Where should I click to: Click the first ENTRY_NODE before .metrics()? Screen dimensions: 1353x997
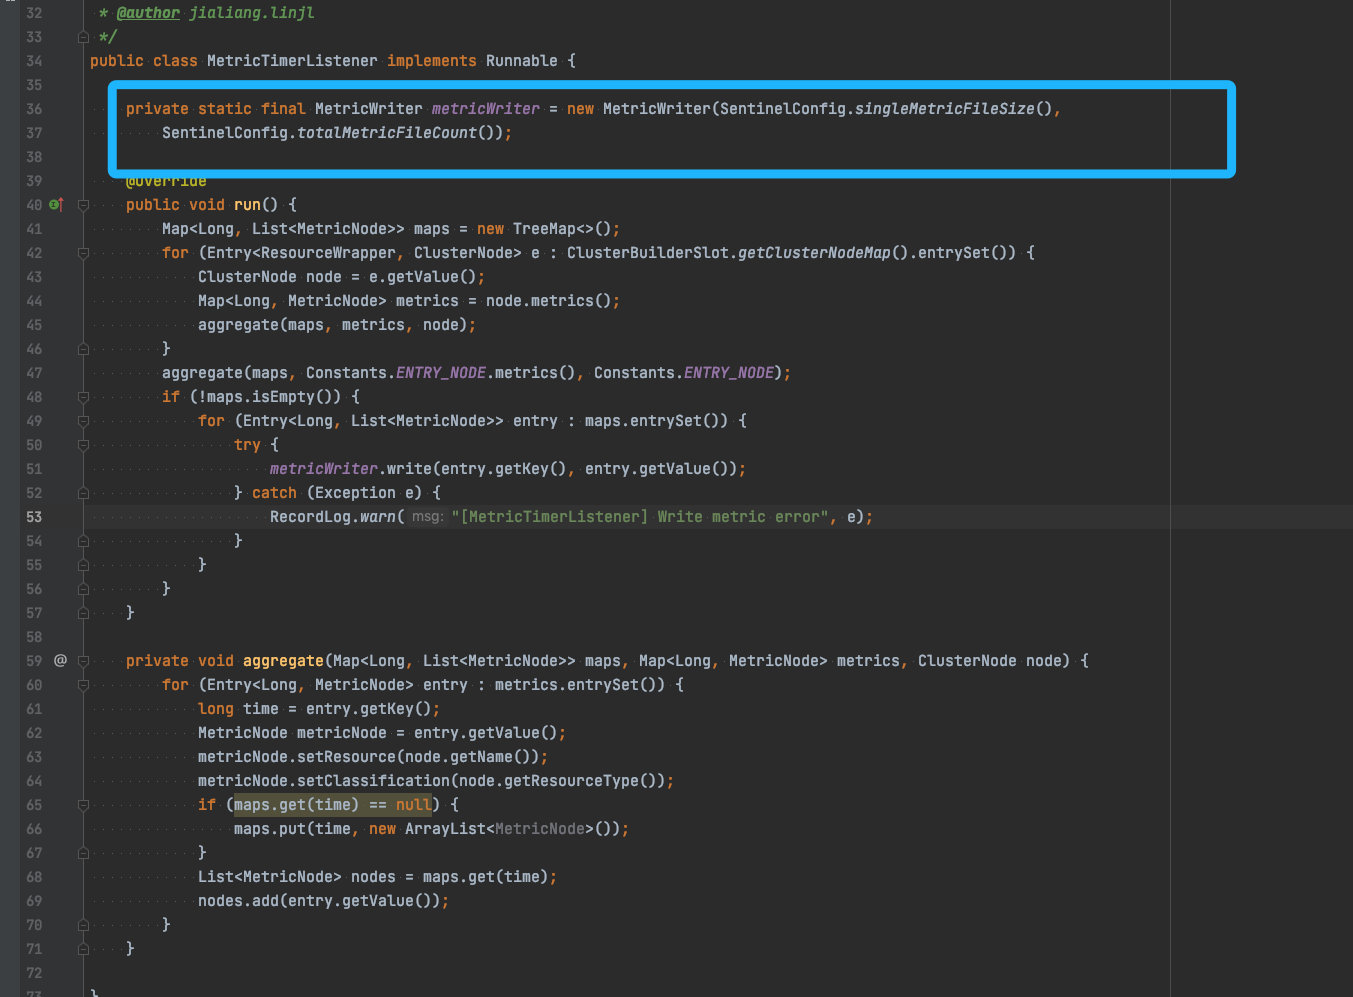tap(441, 373)
